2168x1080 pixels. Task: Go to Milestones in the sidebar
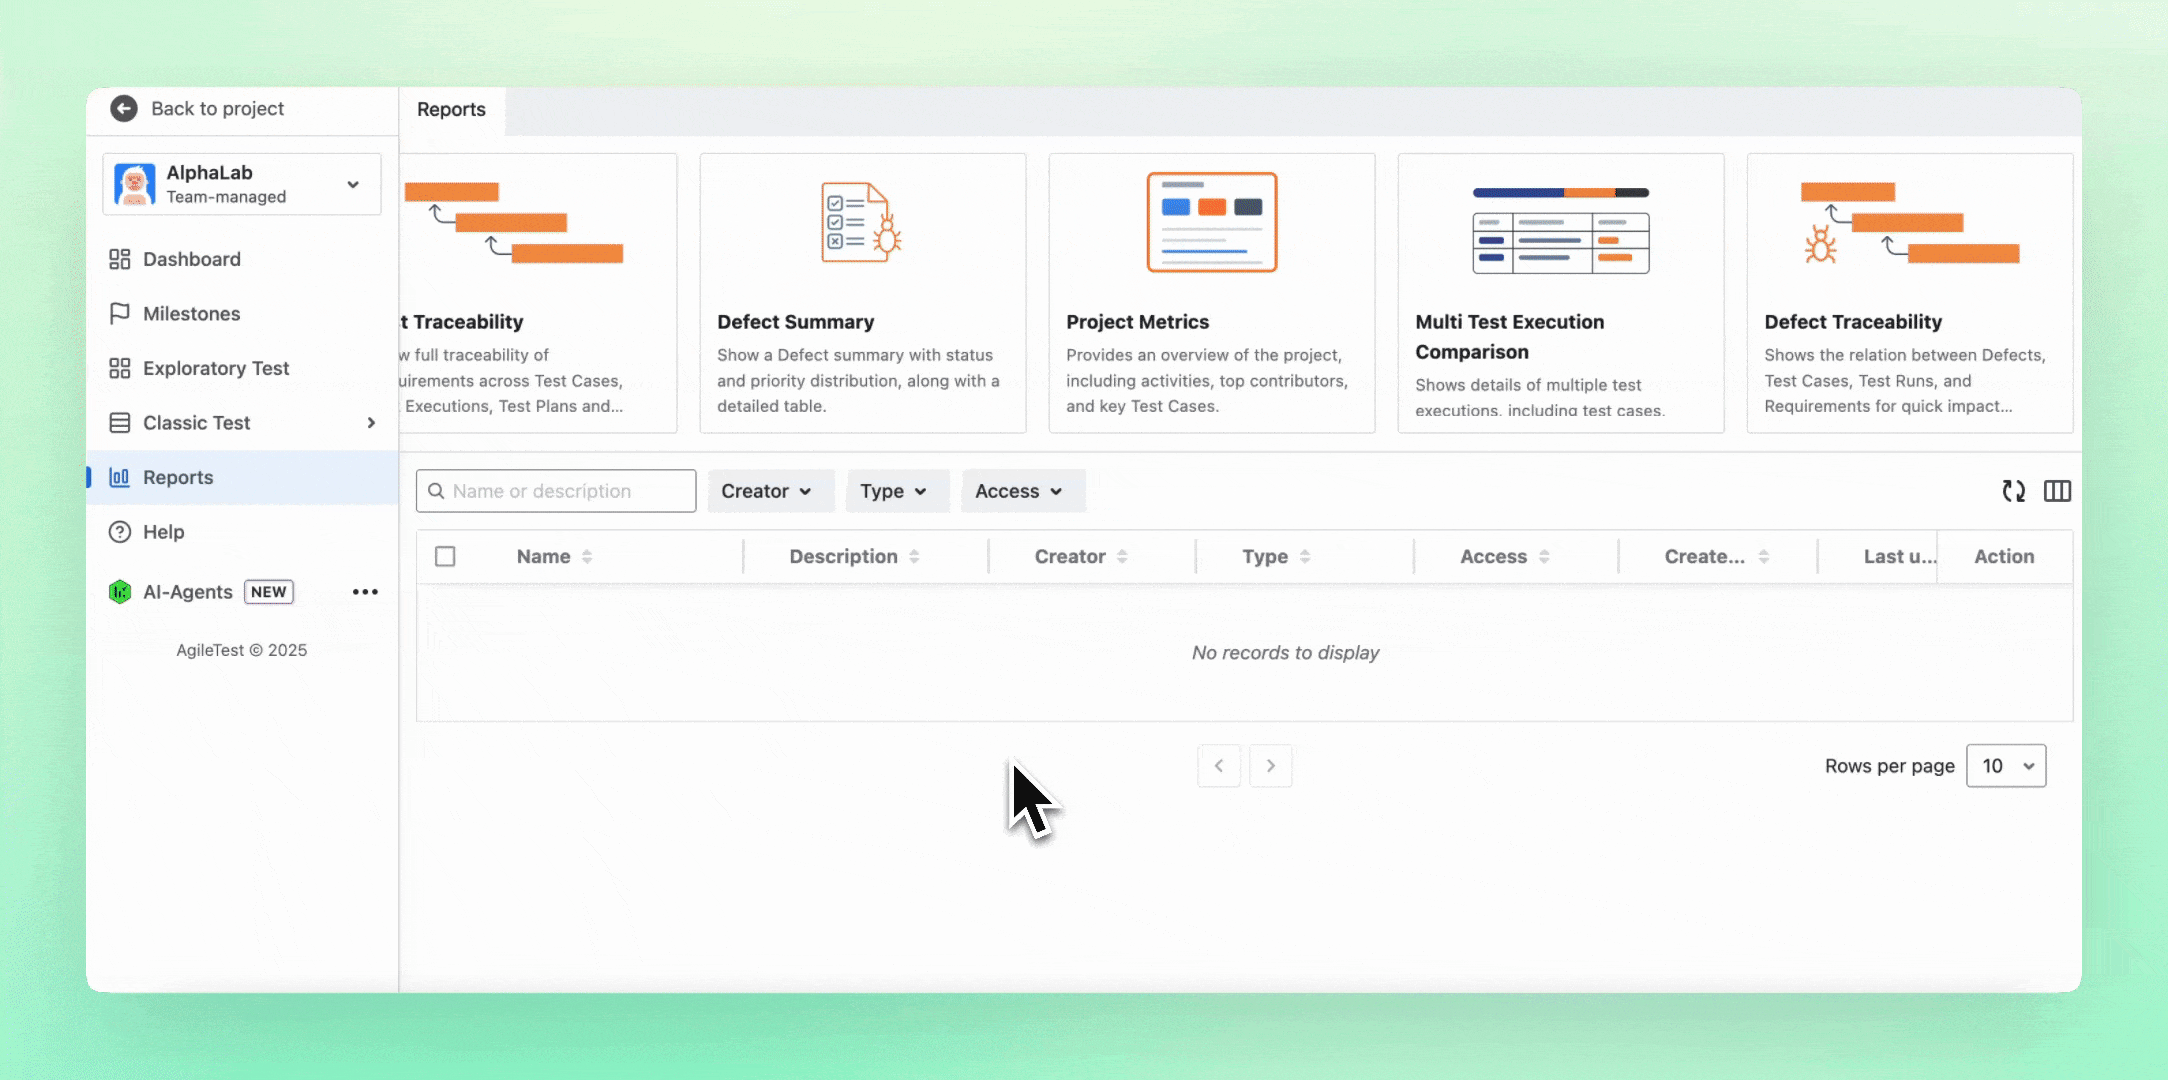[191, 314]
